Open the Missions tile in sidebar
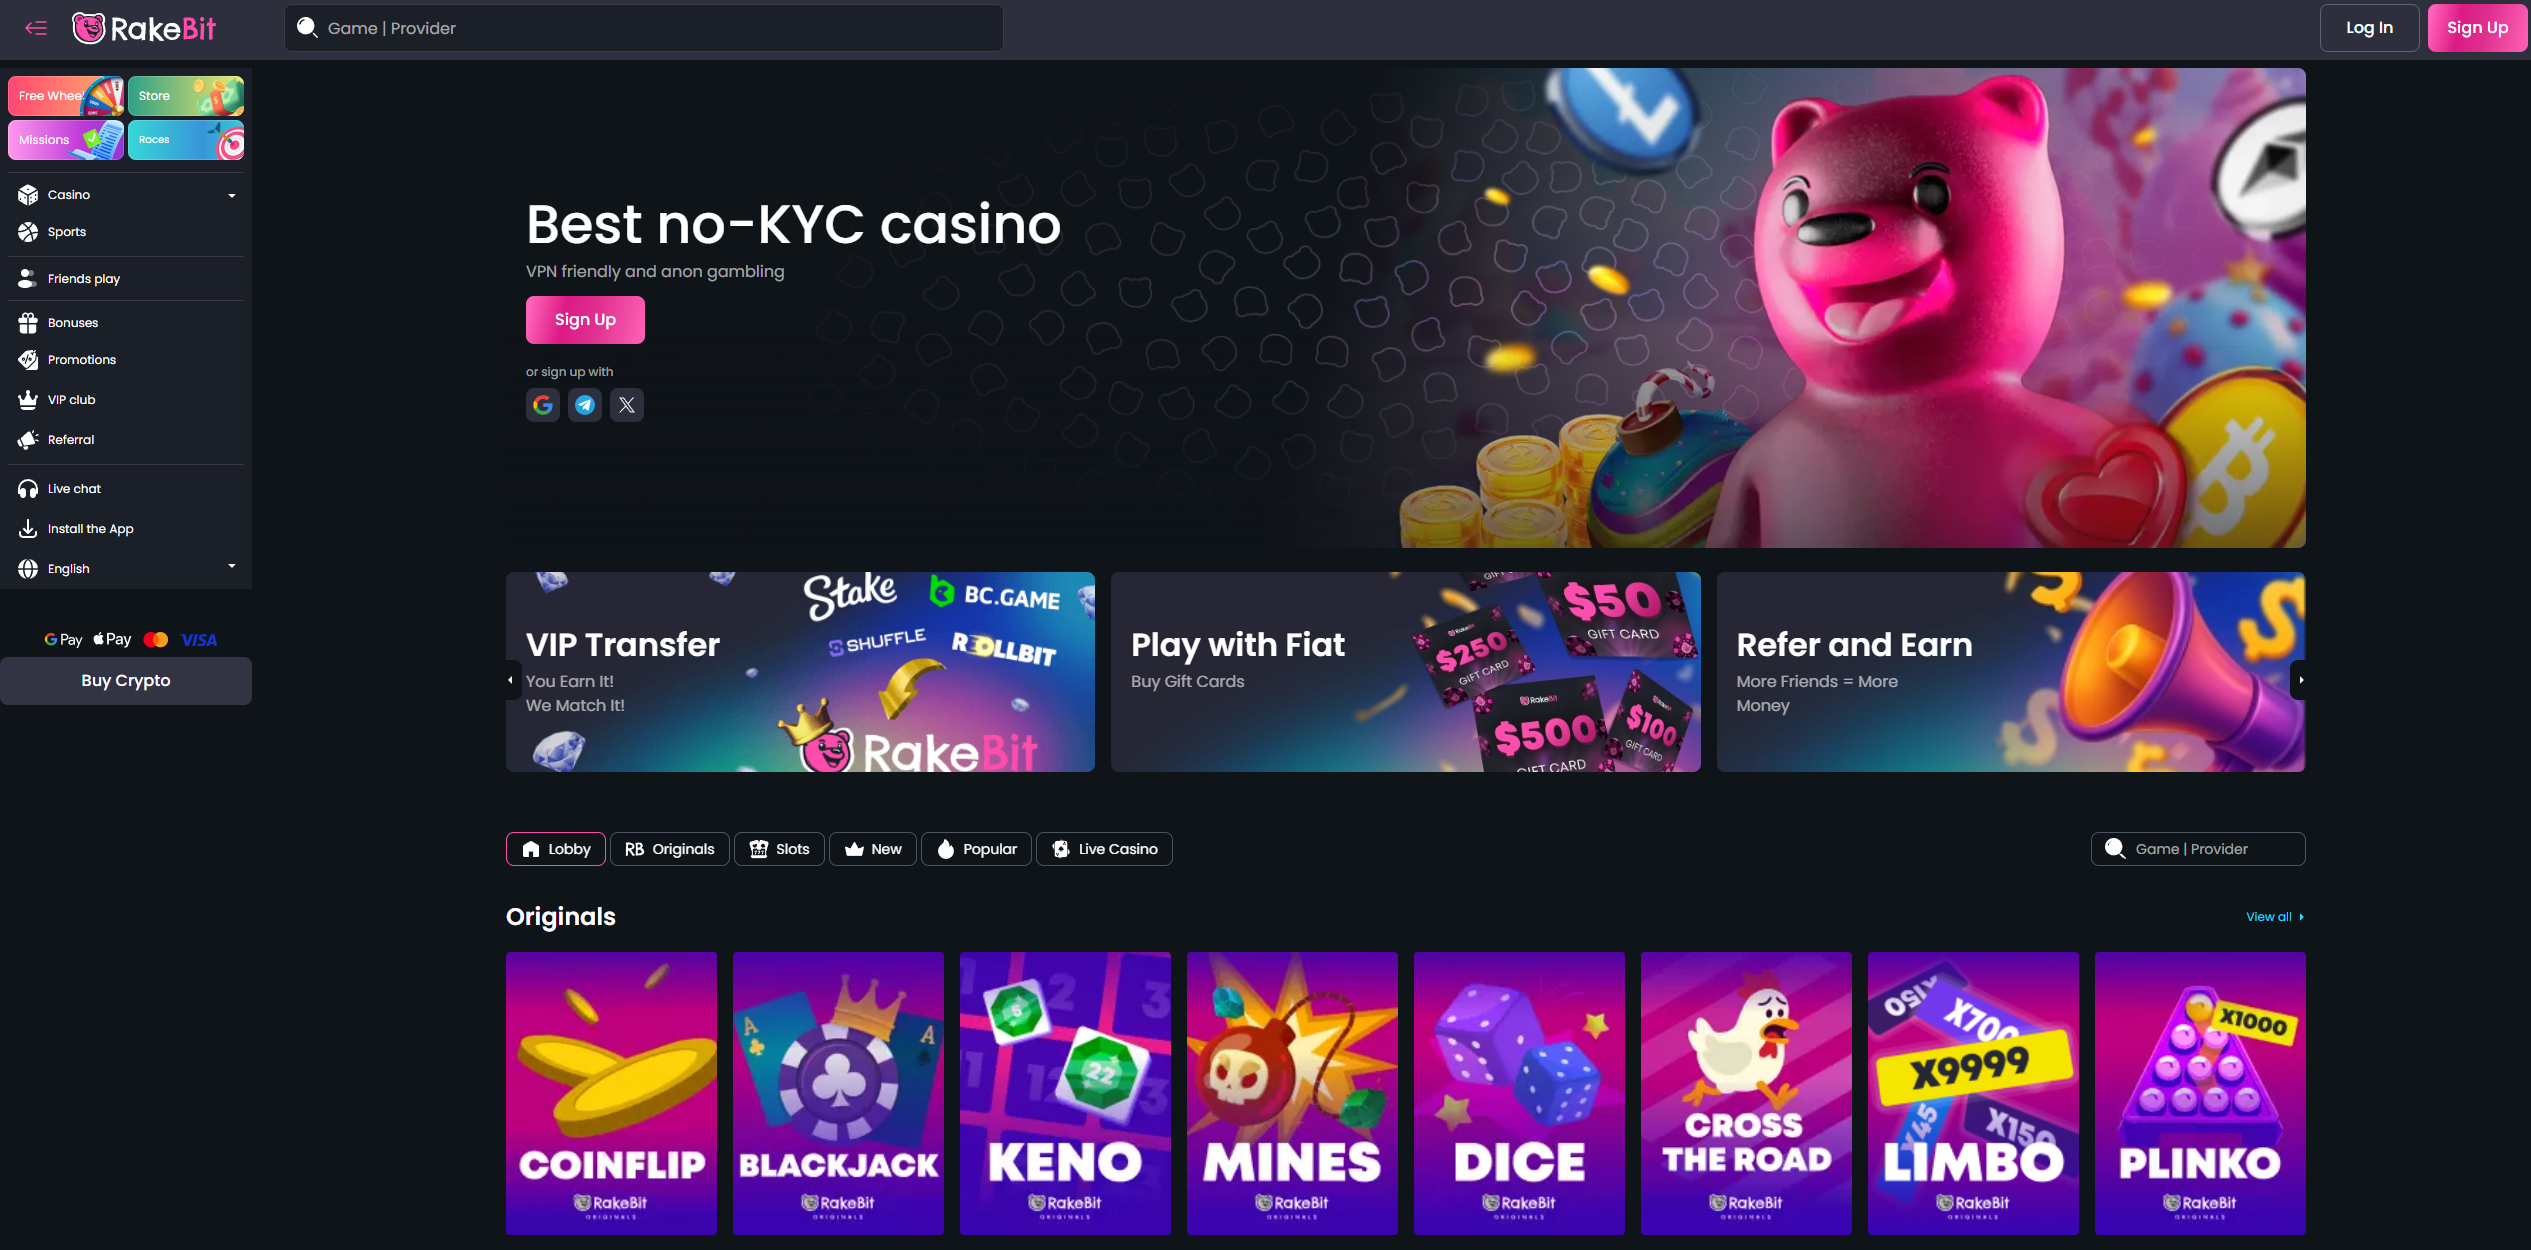Screen dimensions: 2531x1250 click(x=66, y=140)
